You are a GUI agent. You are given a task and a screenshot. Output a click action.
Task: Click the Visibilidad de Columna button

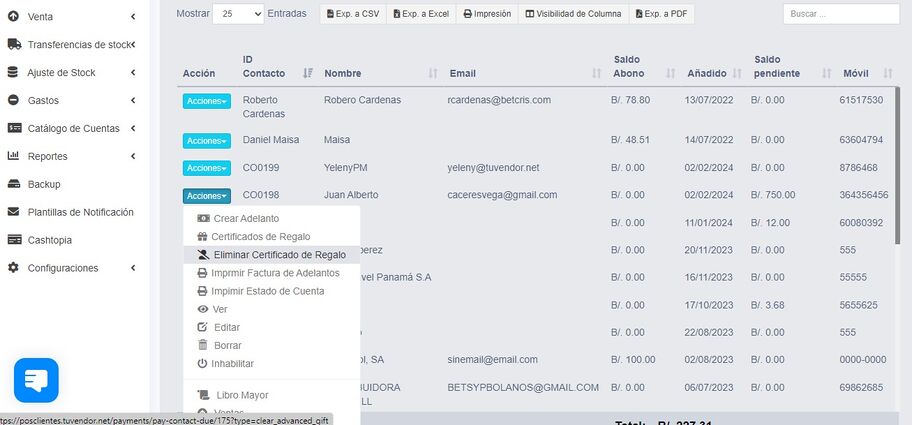[x=573, y=14]
